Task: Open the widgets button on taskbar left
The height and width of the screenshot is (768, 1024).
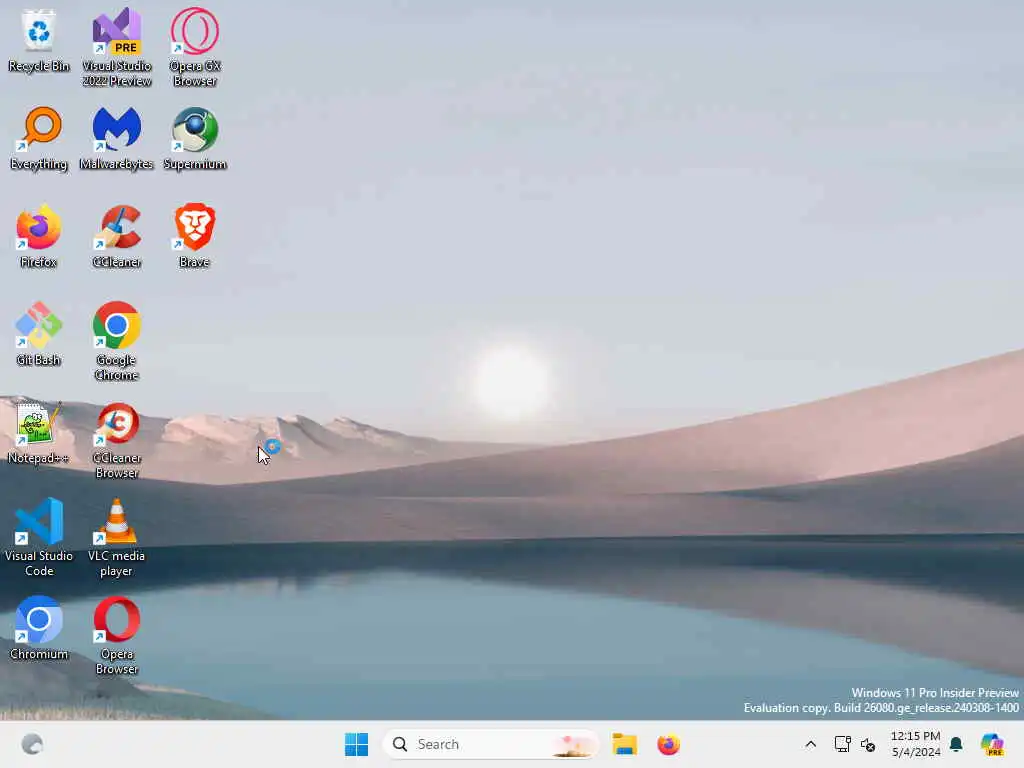Action: (32, 744)
